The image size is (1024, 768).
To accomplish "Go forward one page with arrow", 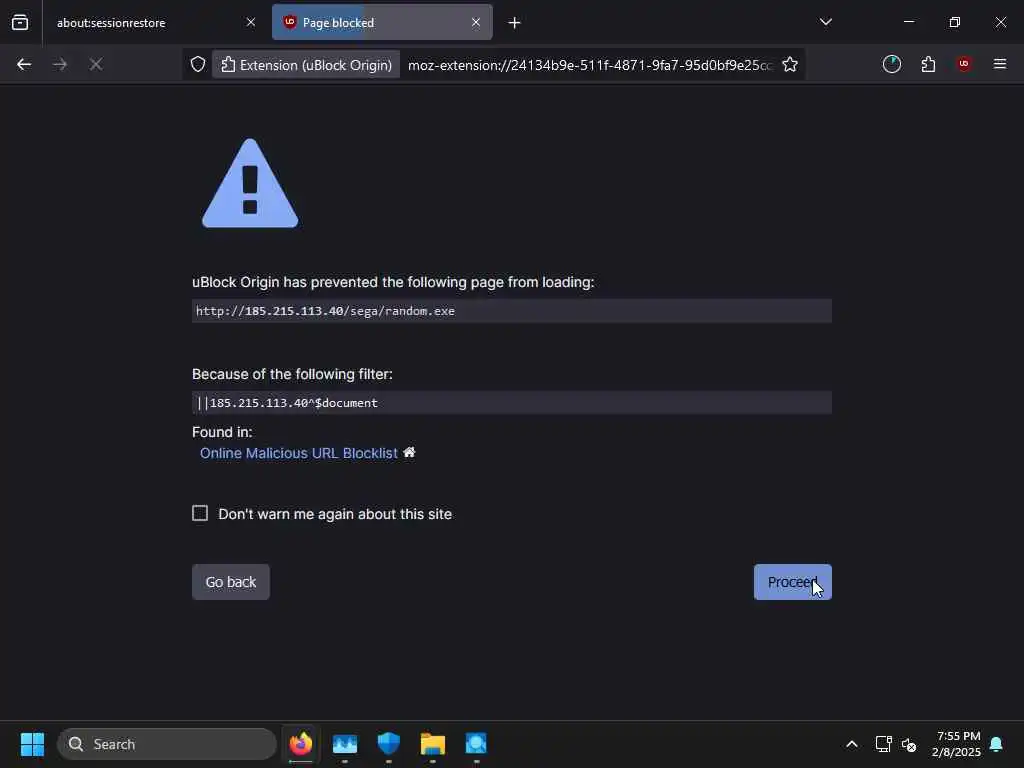I will pyautogui.click(x=60, y=64).
